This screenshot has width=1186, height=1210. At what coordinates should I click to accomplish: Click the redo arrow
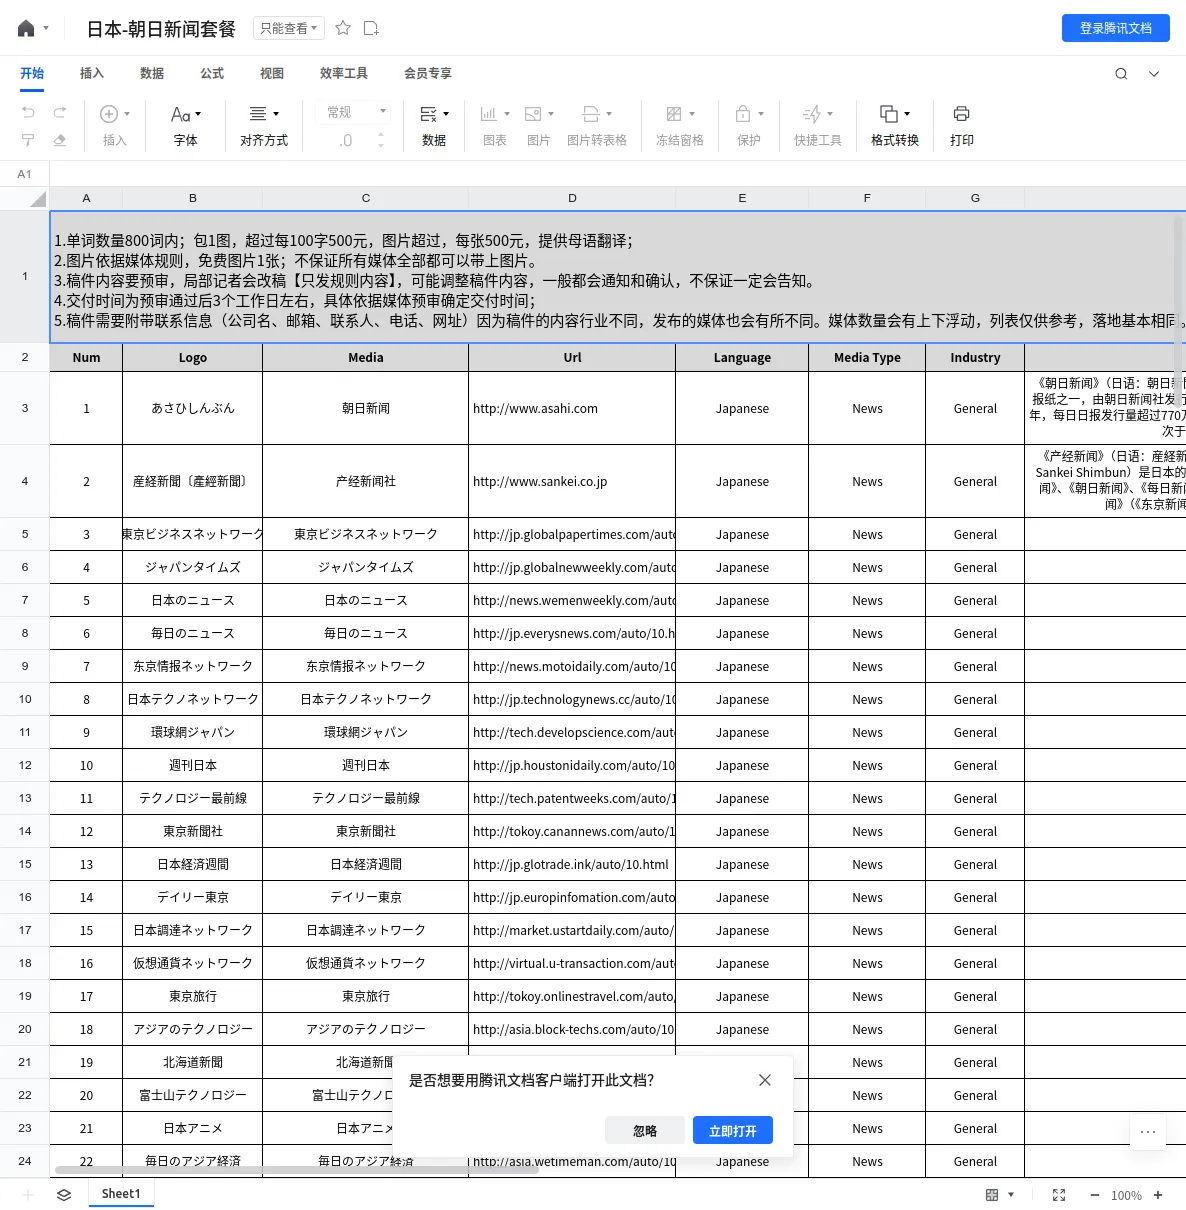[60, 113]
